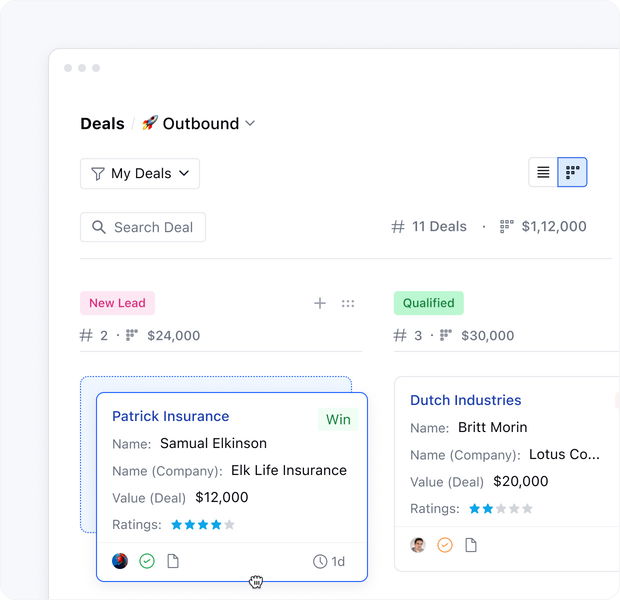Click the Deals breadcrumb
The height and width of the screenshot is (600, 620).
[x=102, y=123]
